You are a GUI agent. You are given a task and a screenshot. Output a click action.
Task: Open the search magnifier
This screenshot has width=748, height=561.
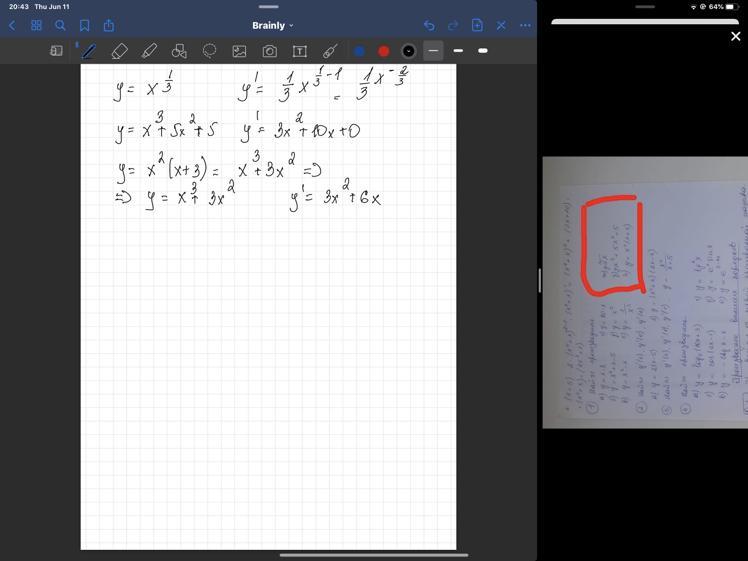coord(60,26)
